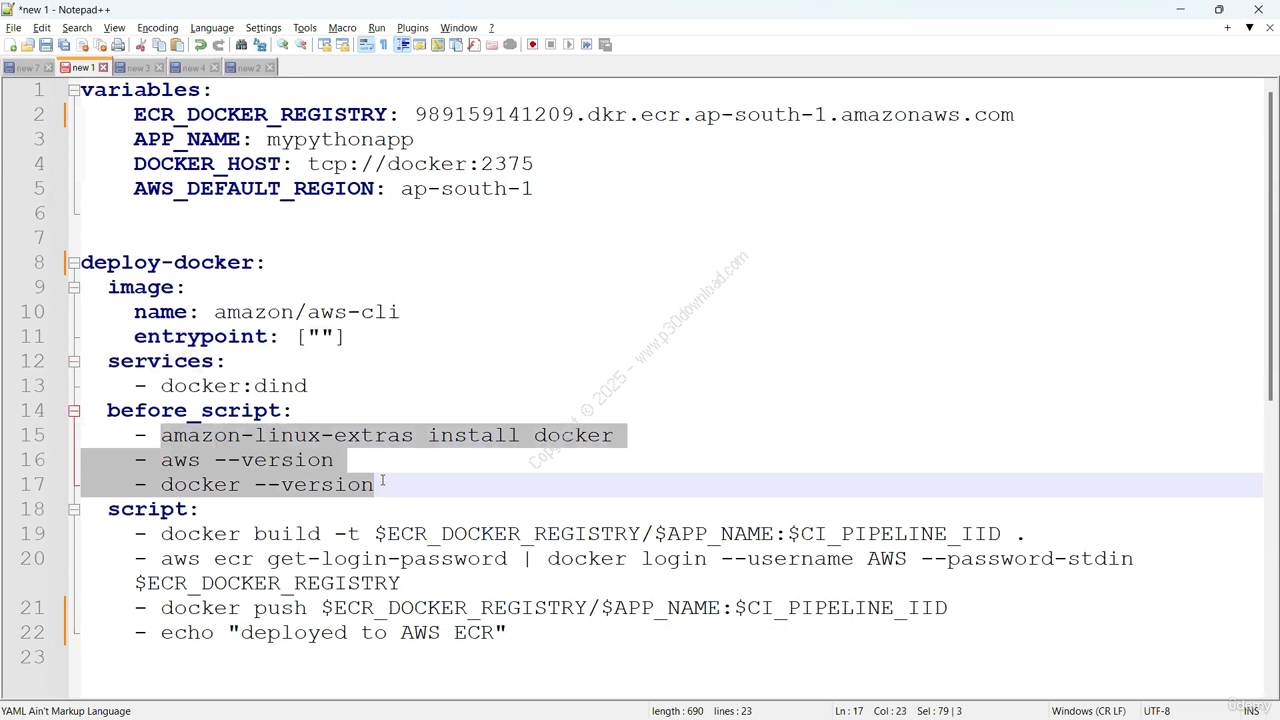Click the Ln : 17 Col : 23 position indicator
The width and height of the screenshot is (1280, 720).
tap(870, 711)
